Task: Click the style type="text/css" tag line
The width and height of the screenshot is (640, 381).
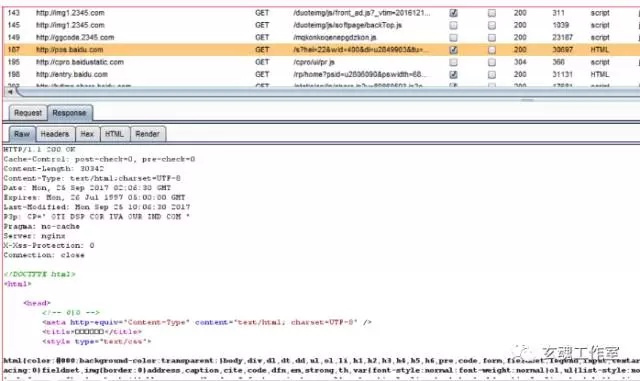Action: (96, 341)
